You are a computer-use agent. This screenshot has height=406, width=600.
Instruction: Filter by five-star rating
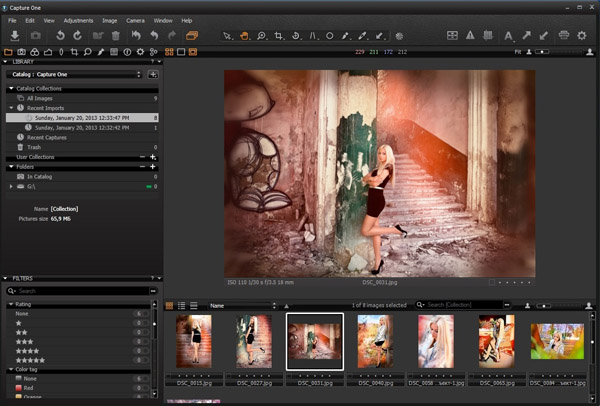[x=30, y=360]
